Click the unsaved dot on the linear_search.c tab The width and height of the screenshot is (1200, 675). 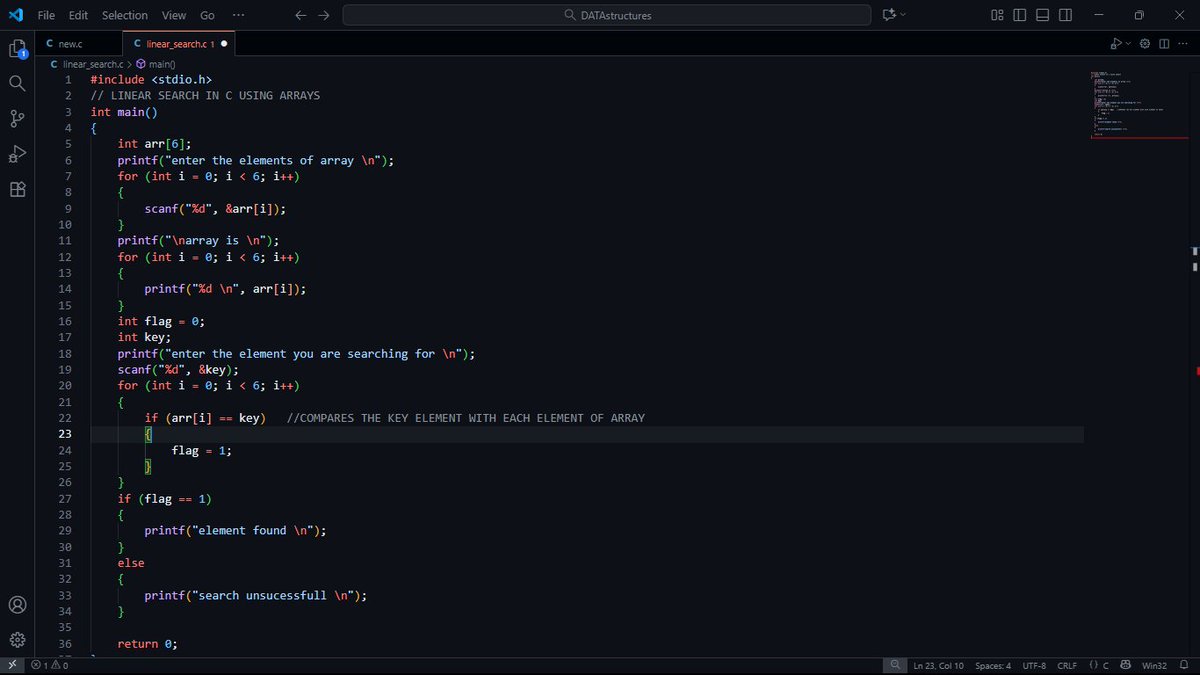pyautogui.click(x=223, y=44)
